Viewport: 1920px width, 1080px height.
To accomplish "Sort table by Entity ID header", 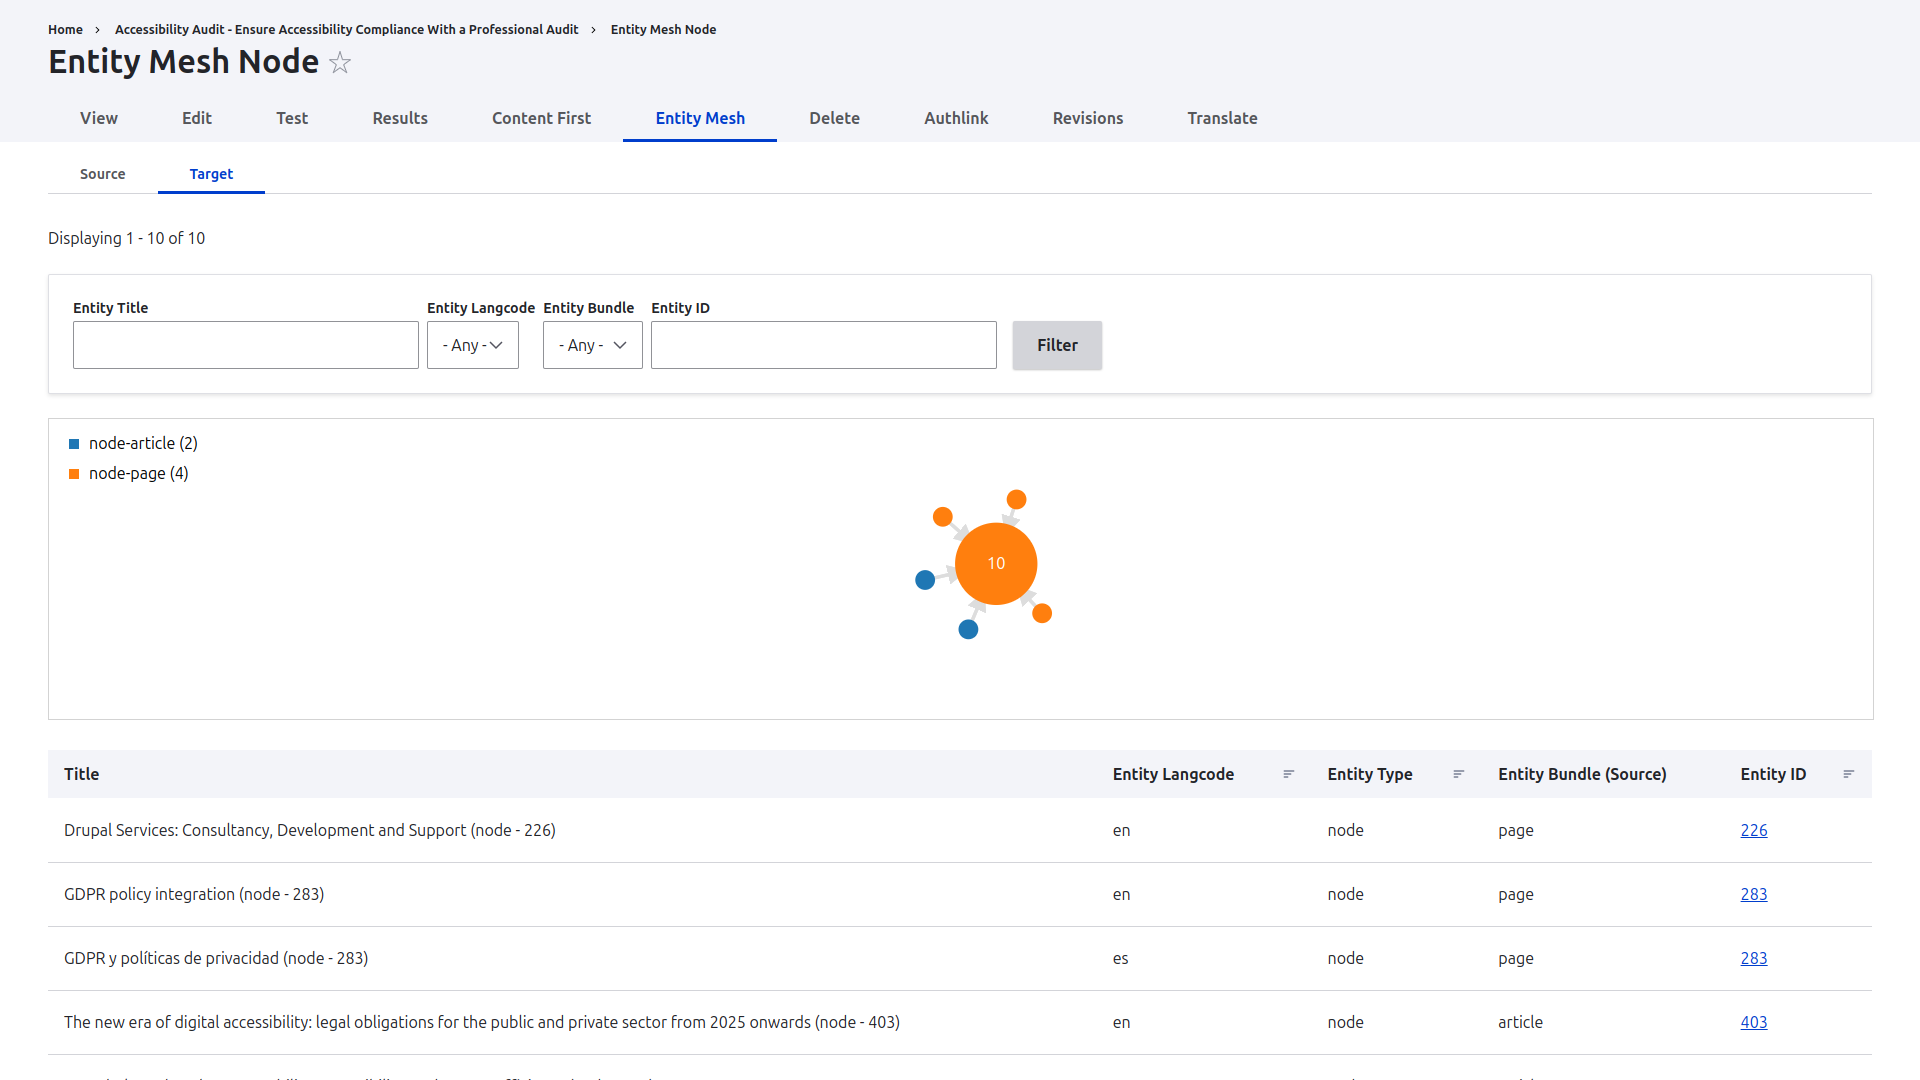I will tap(1773, 774).
